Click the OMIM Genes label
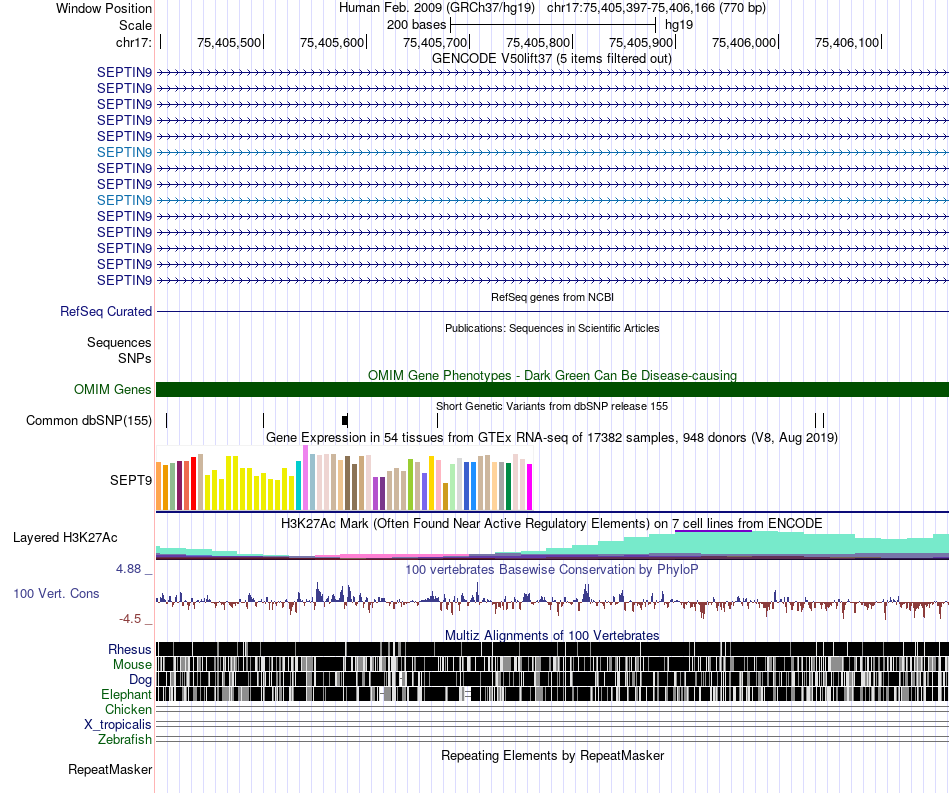This screenshot has width=950, height=793. 113,390
